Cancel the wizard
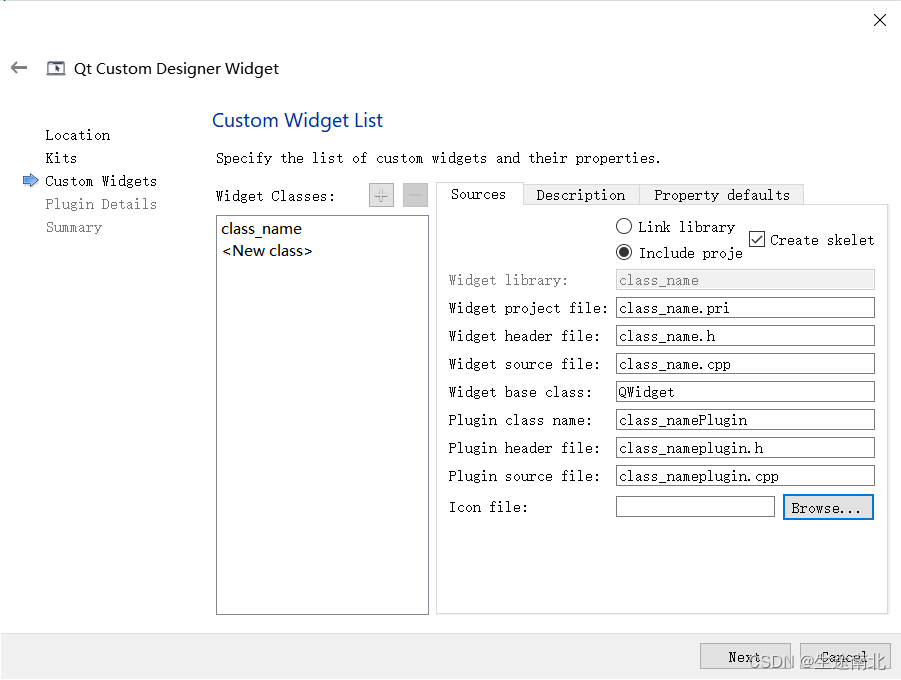The width and height of the screenshot is (901, 680). [x=845, y=656]
